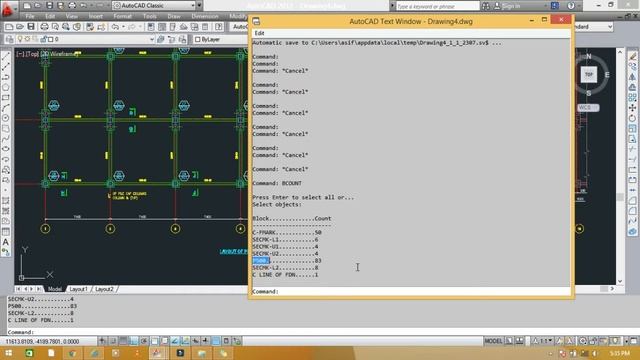Click Plot printer icon on Standard toolbar
640x360 pixels.
tap(44, 27)
